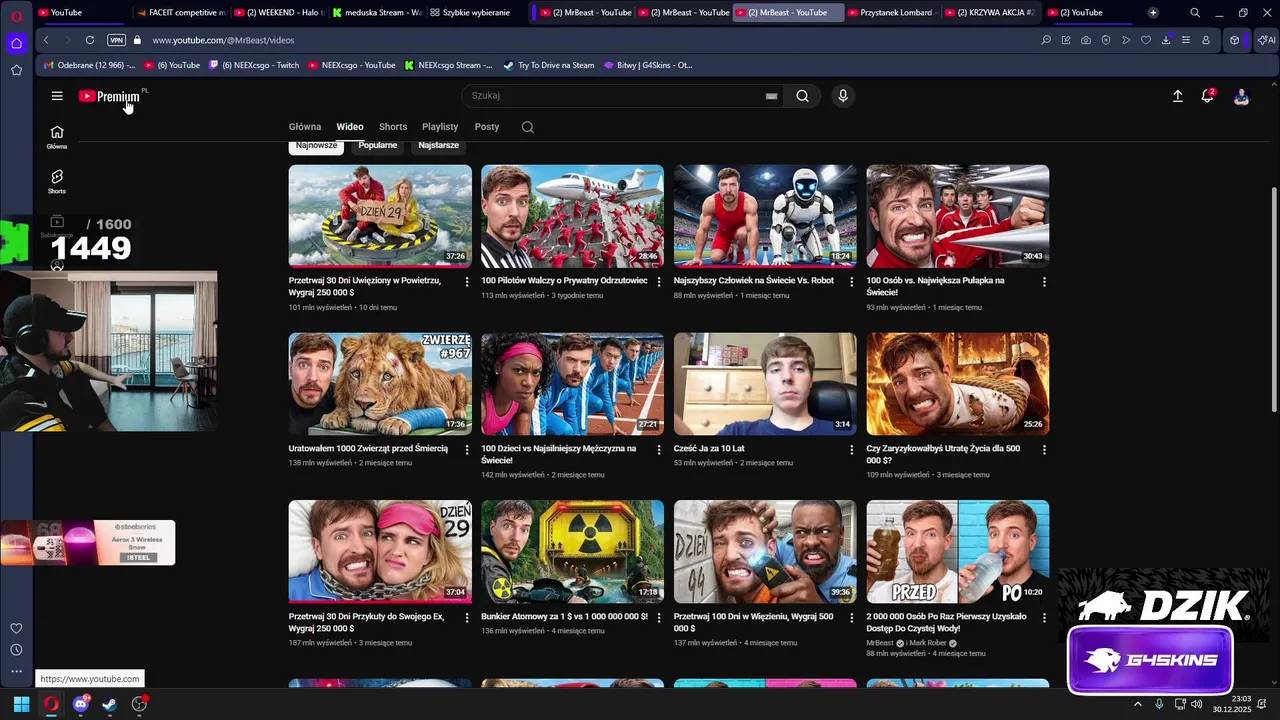Go back with browser back arrow
The width and height of the screenshot is (1280, 720).
pos(46,40)
